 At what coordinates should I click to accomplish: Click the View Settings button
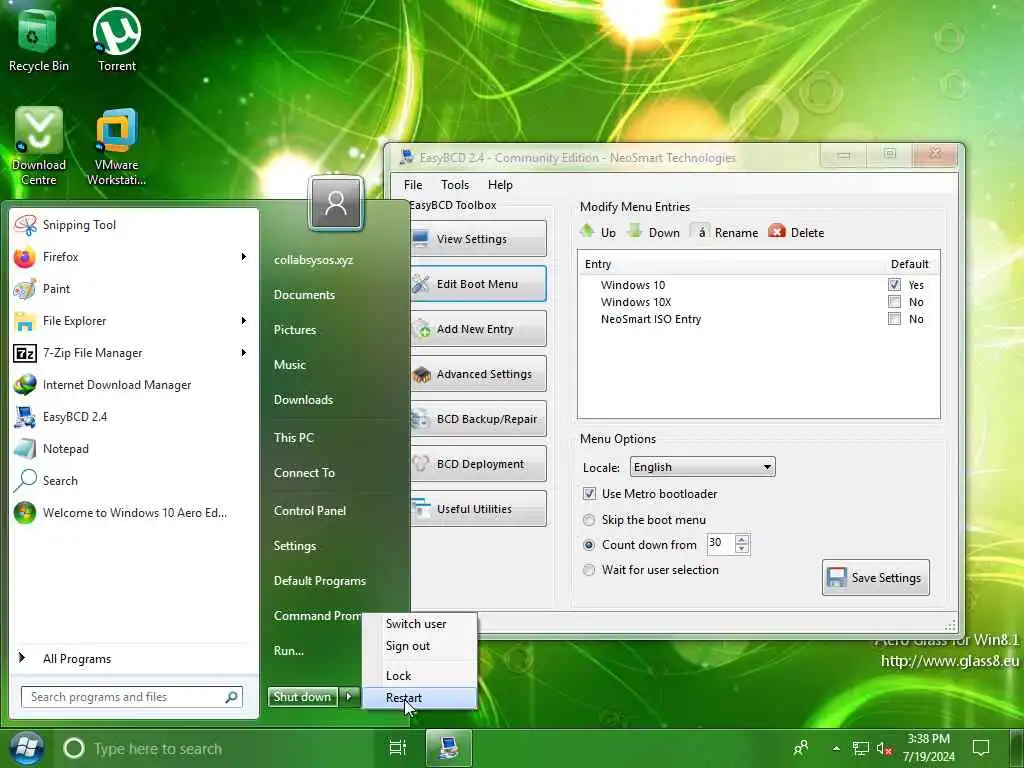click(478, 238)
